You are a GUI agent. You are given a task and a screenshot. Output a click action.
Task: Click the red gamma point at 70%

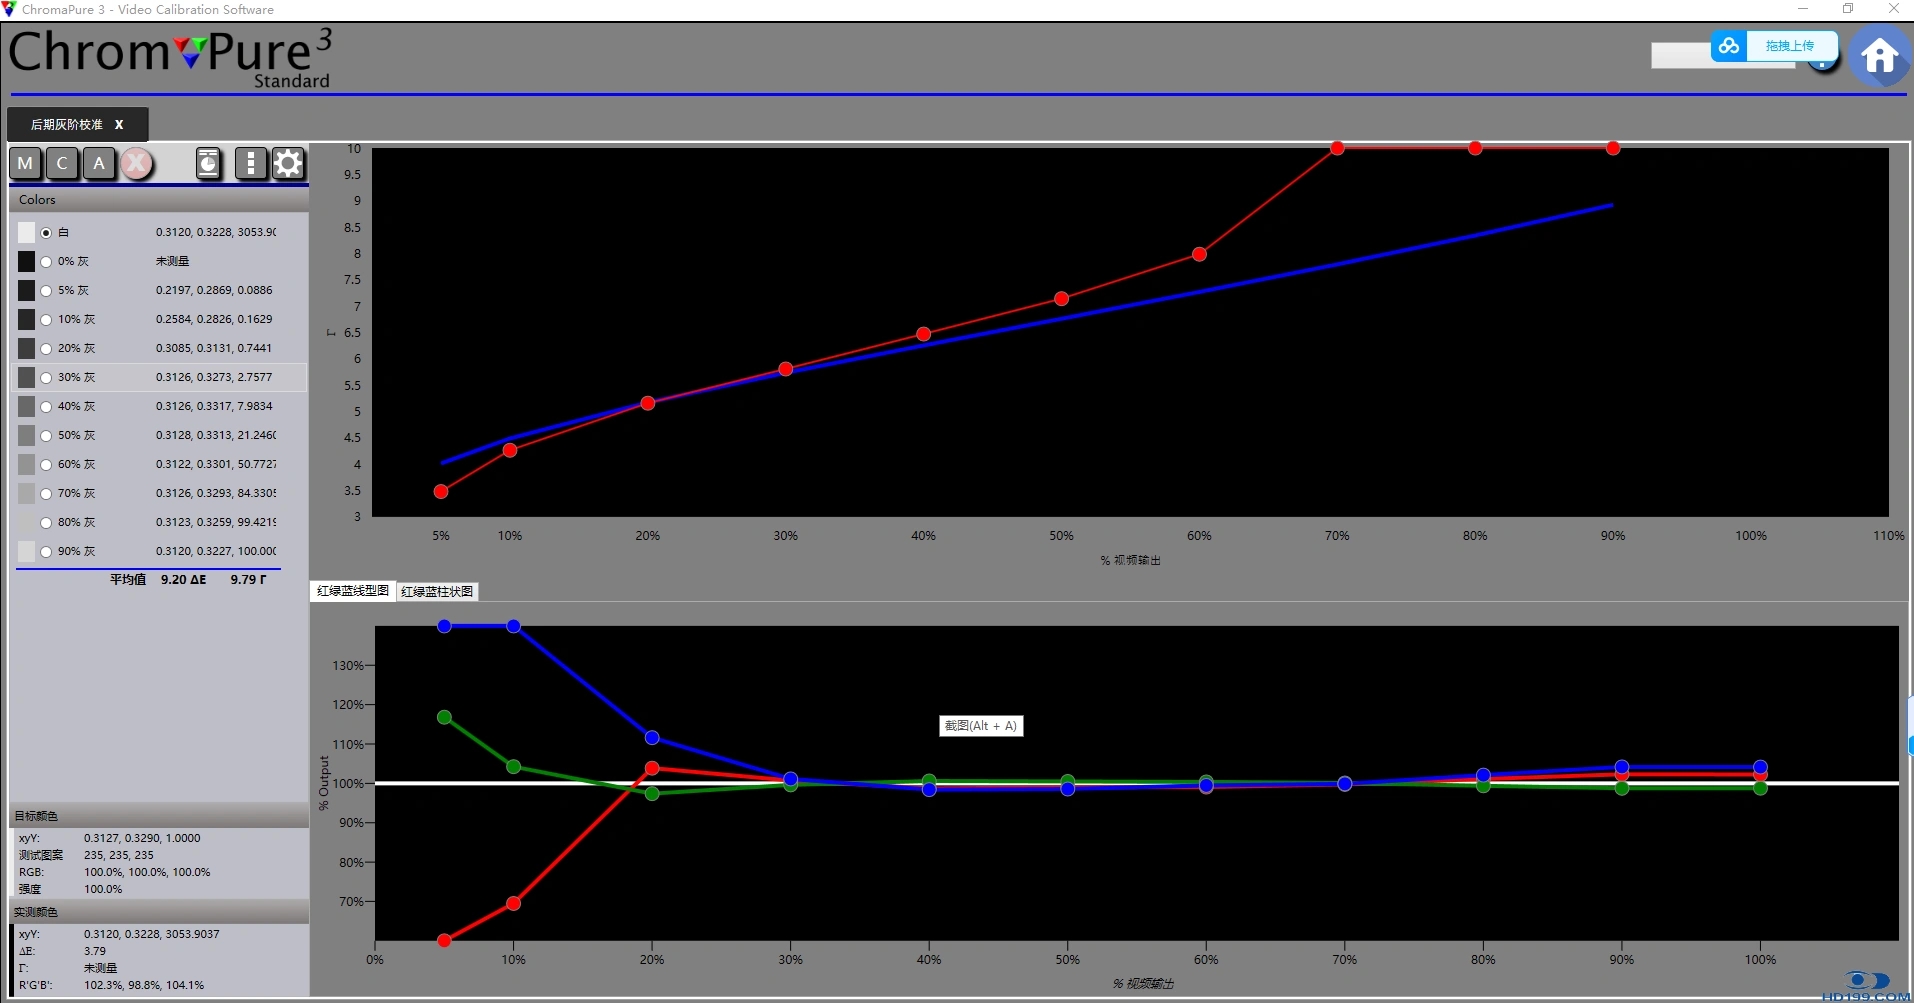1337,148
